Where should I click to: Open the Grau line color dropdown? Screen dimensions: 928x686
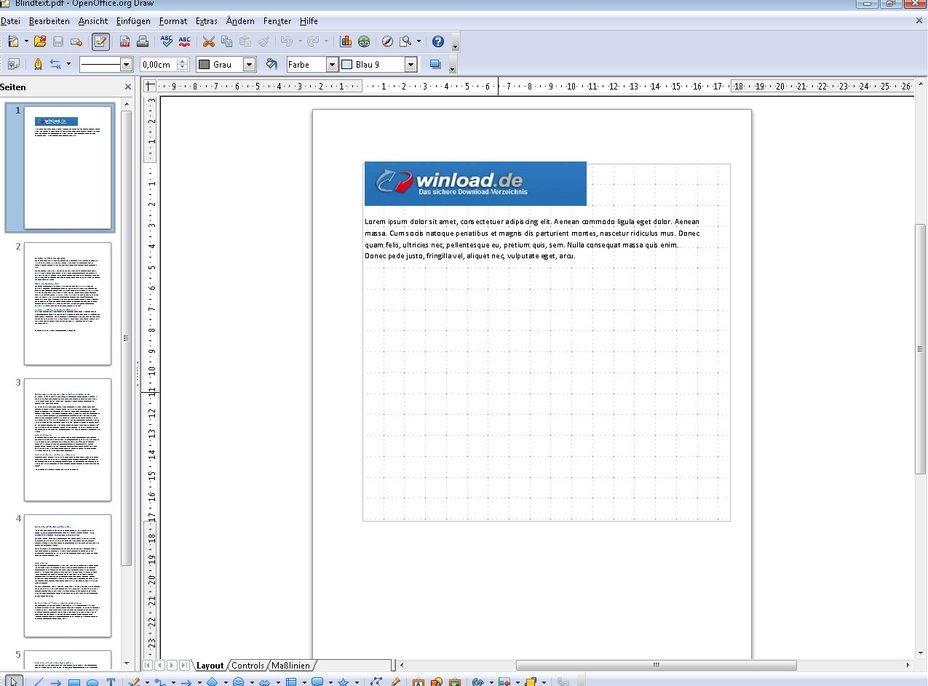pyautogui.click(x=249, y=65)
